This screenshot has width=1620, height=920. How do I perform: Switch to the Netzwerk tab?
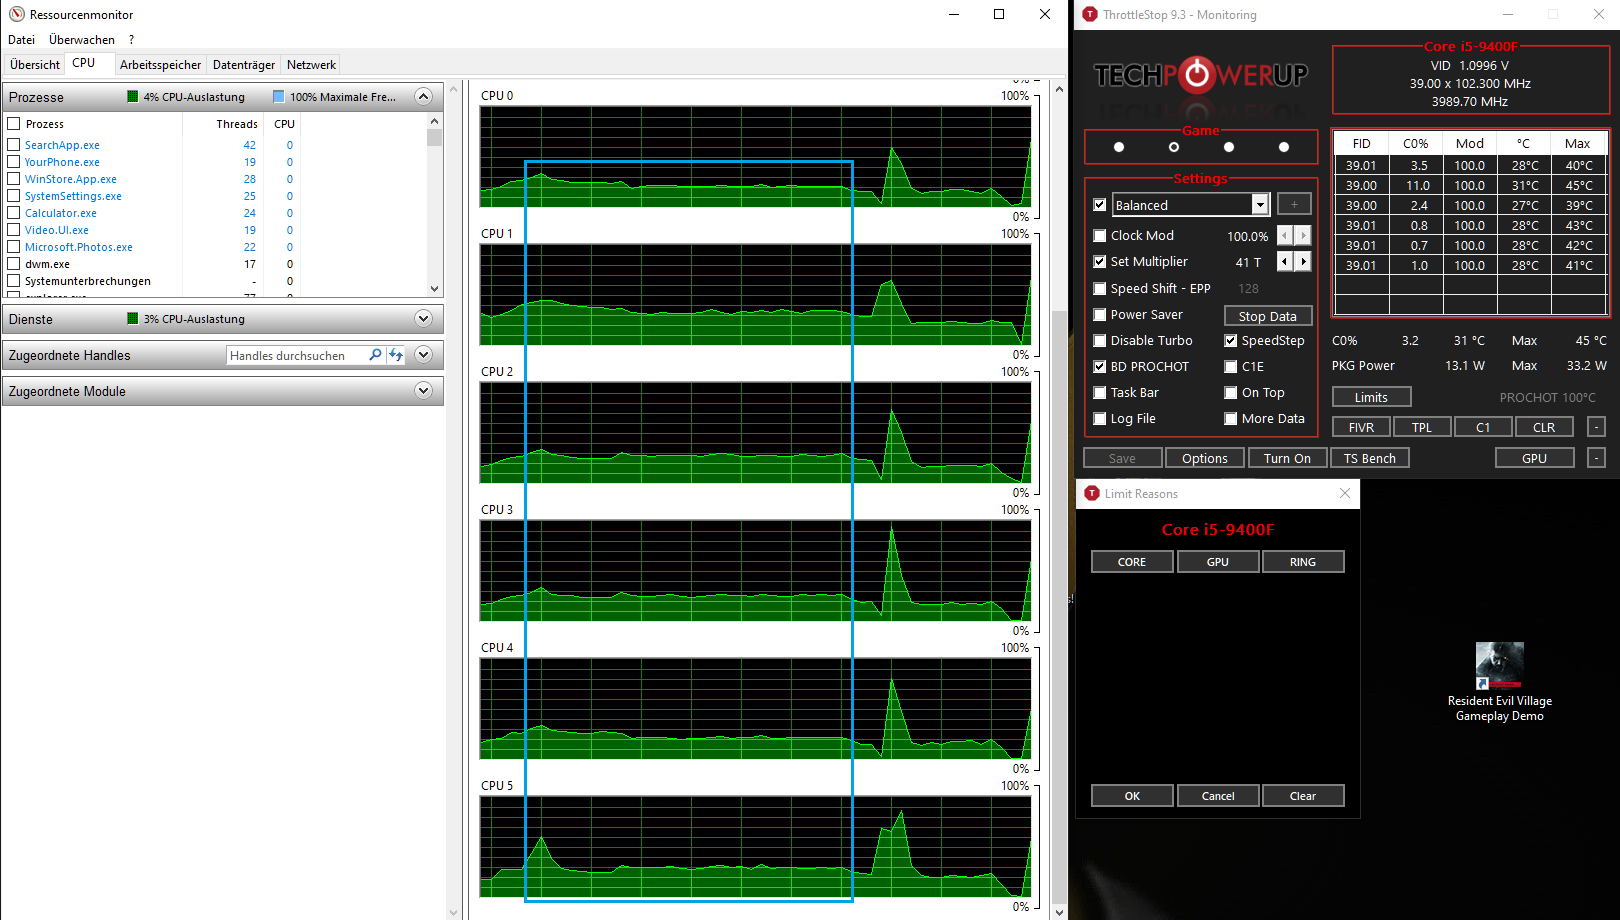[311, 65]
